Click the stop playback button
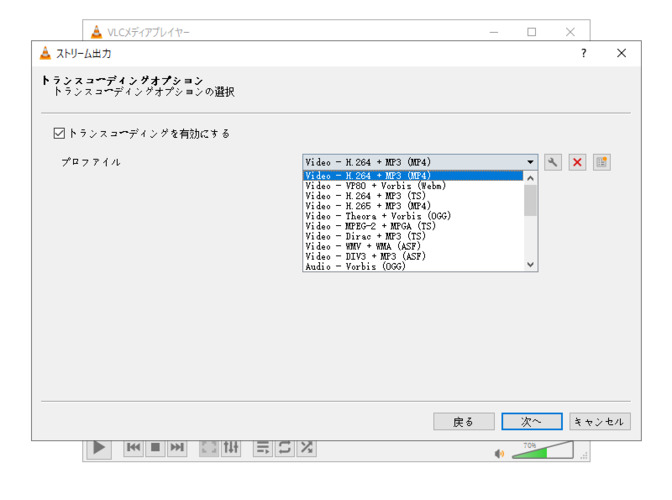The height and width of the screenshot is (500, 672). coord(155,448)
